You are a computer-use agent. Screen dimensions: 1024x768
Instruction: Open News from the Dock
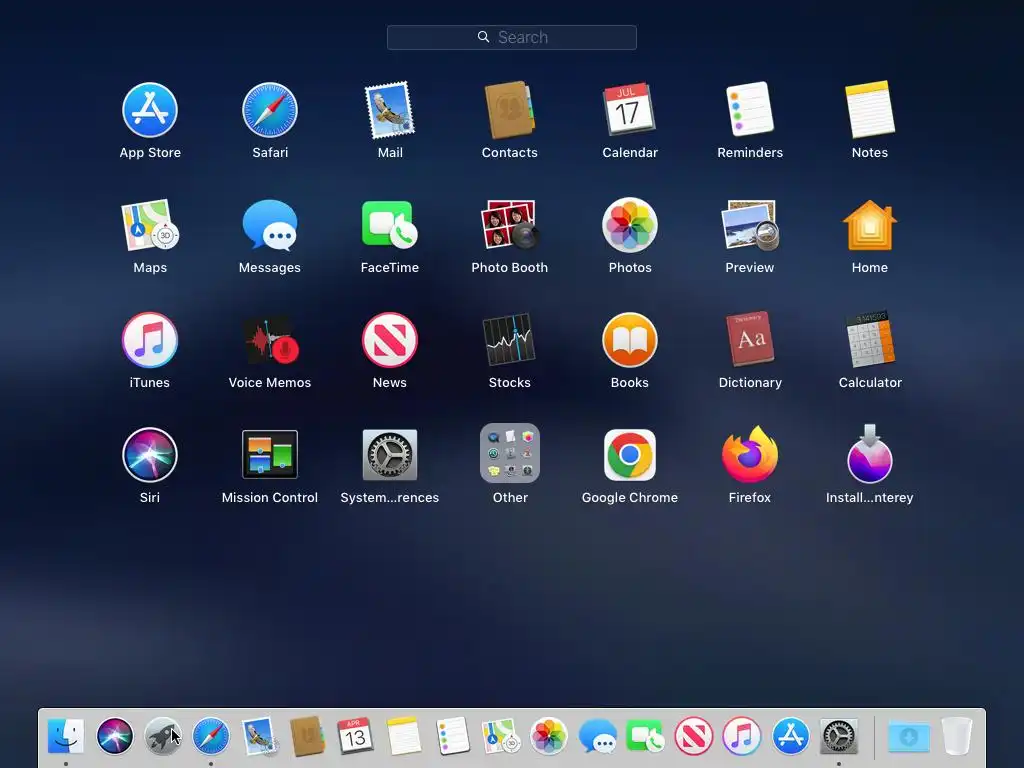click(694, 736)
